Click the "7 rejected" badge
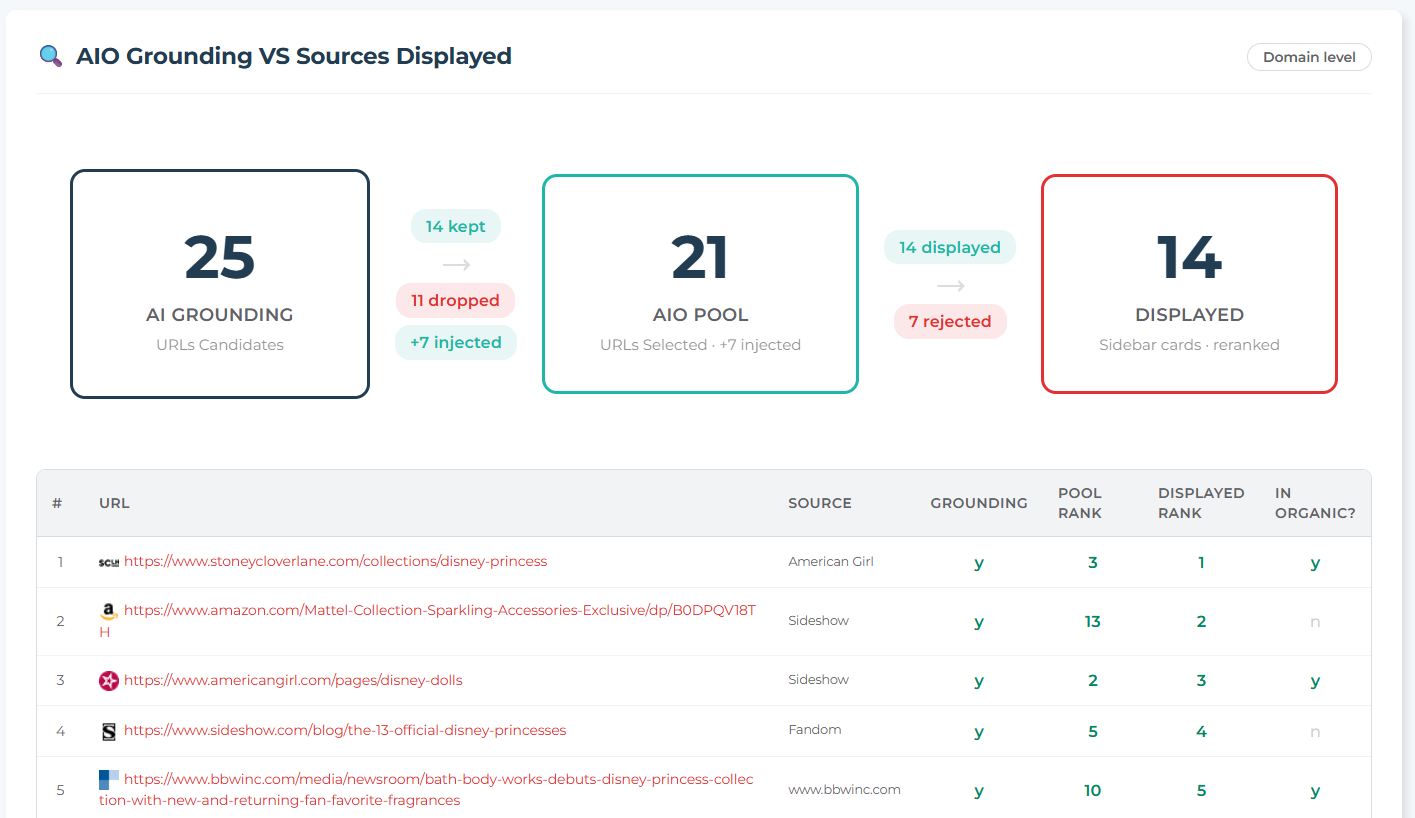 click(949, 321)
